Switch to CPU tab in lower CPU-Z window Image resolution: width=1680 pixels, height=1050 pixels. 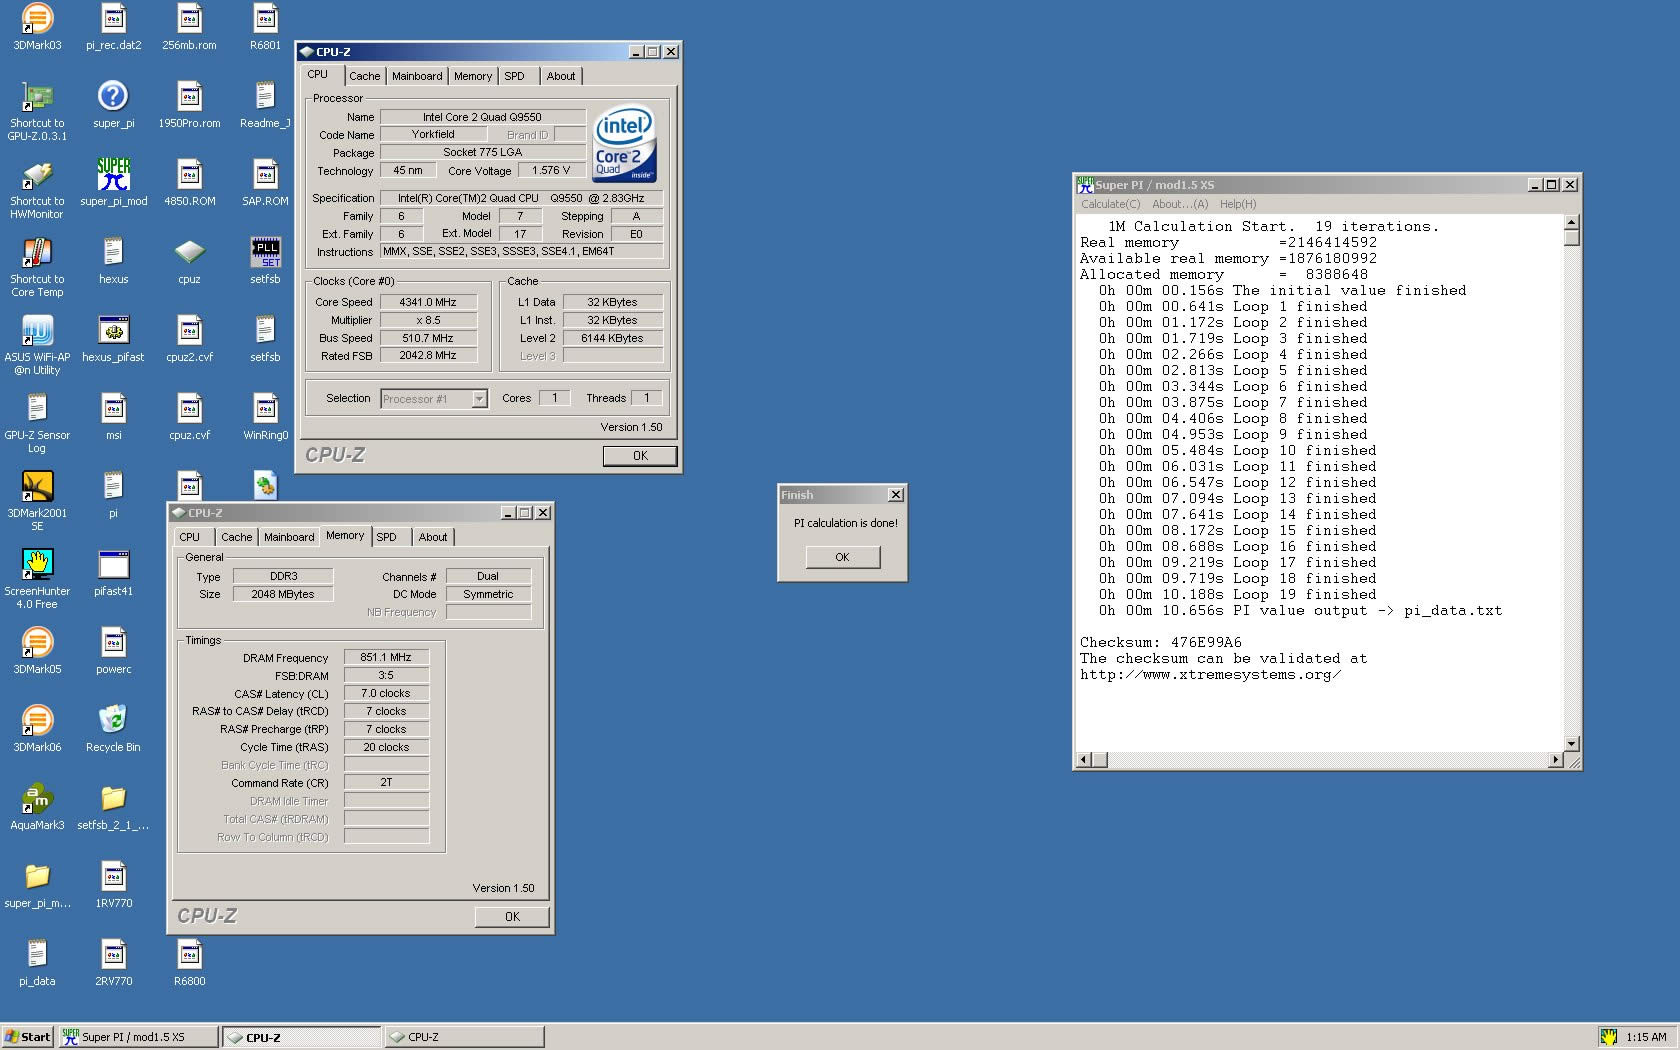coord(189,537)
